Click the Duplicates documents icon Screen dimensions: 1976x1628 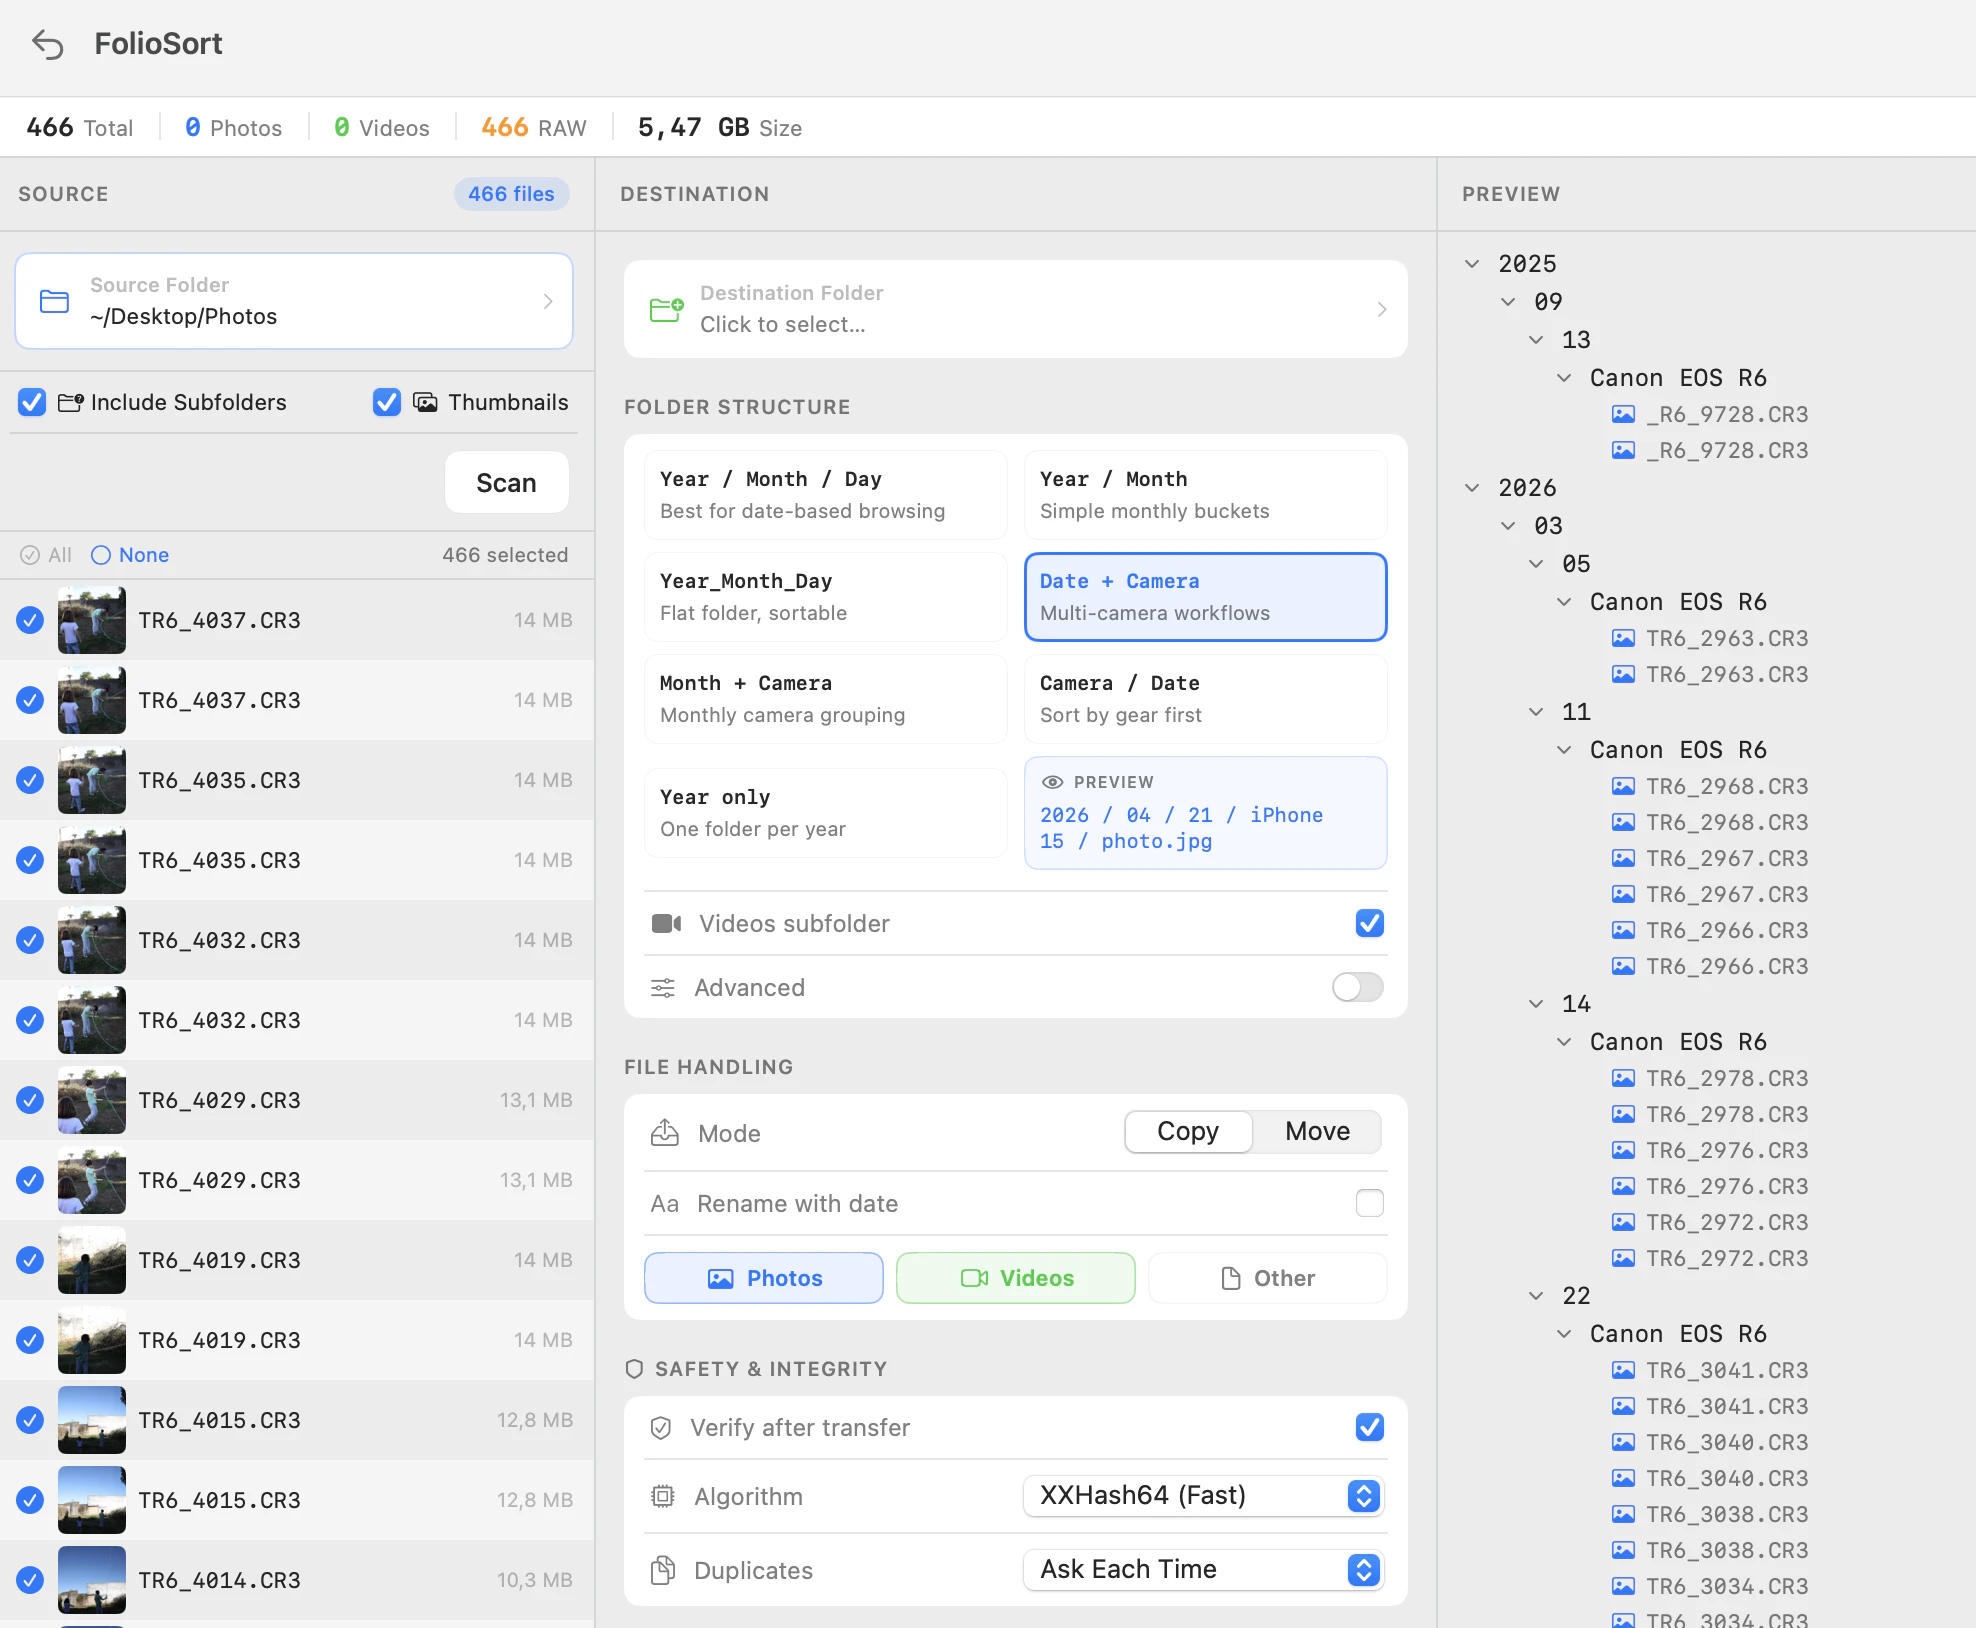pos(662,1570)
